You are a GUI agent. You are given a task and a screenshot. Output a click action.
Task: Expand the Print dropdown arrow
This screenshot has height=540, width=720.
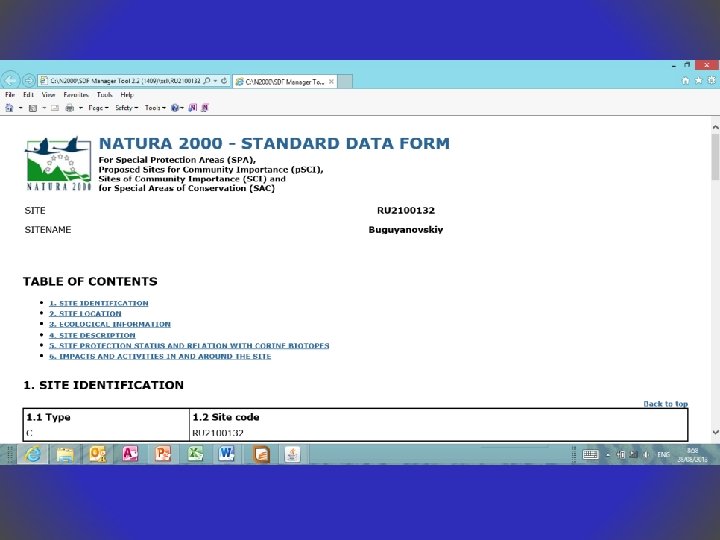click(81, 108)
